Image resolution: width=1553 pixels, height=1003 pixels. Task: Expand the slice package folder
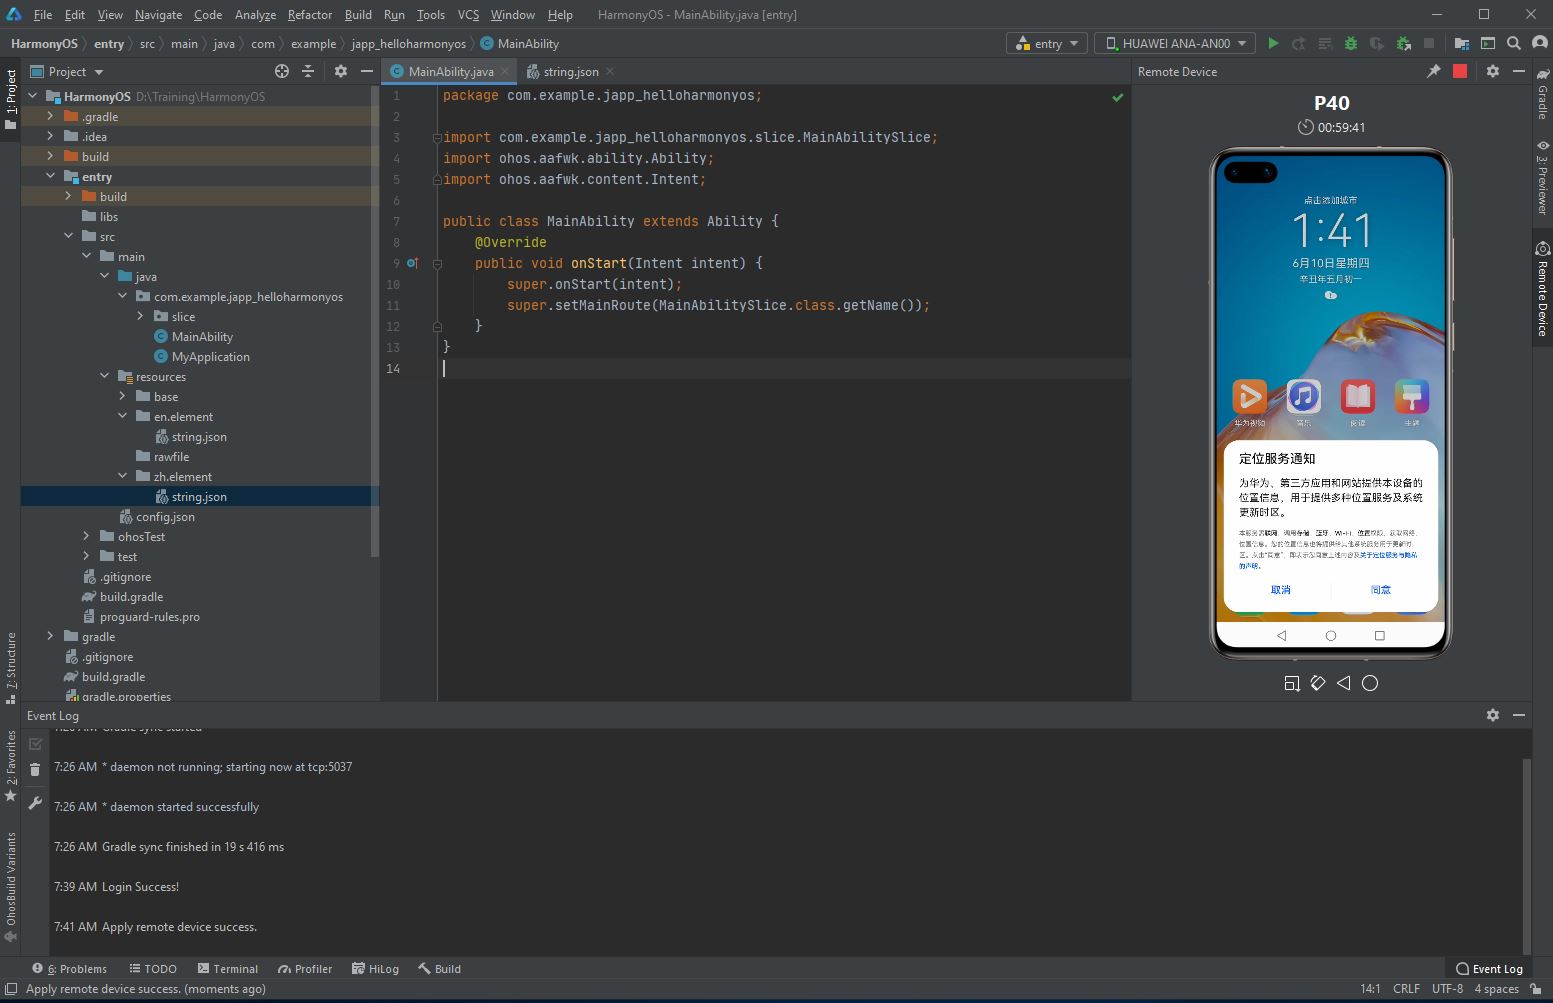click(x=141, y=317)
